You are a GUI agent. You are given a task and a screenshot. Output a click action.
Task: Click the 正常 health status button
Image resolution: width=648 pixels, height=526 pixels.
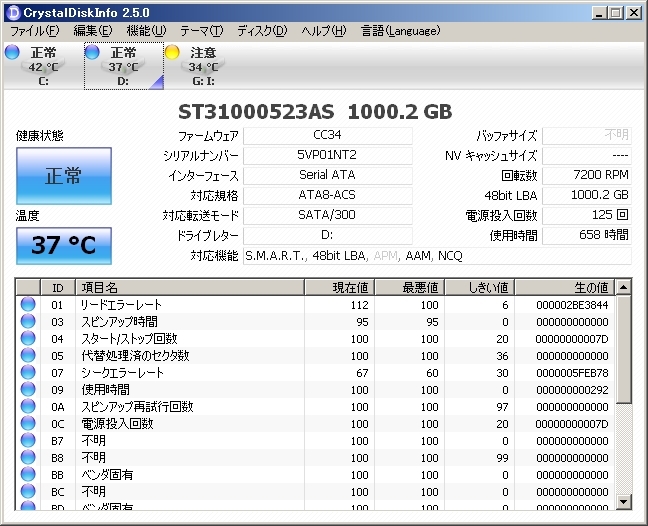click(x=63, y=177)
